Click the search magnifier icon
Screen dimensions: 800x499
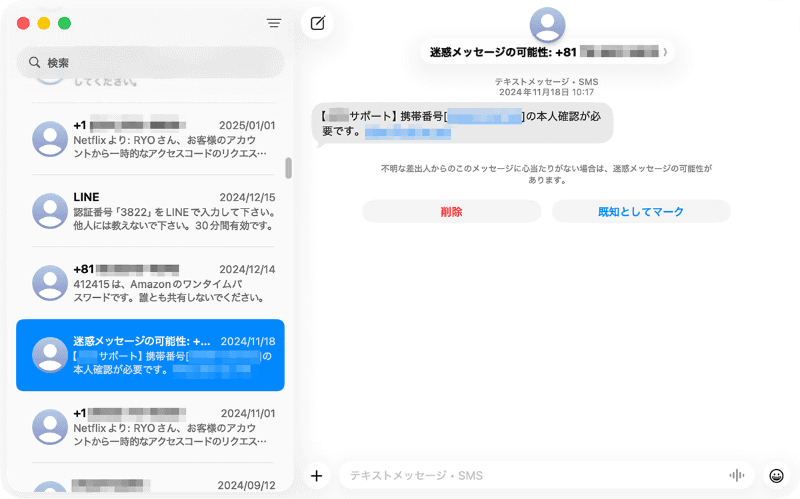point(34,62)
